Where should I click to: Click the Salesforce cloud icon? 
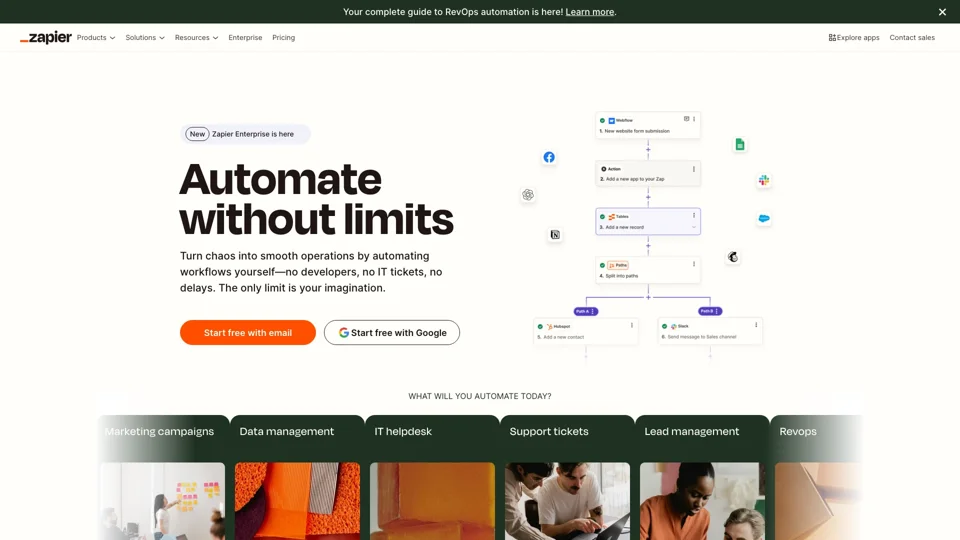click(763, 218)
